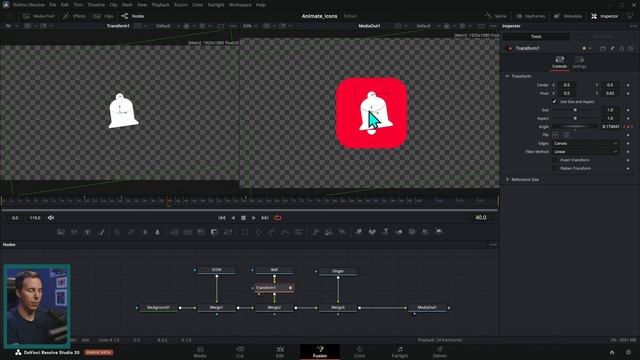Adjust the Aspect slider
This screenshot has width=640, height=360.
pyautogui.click(x=575, y=118)
